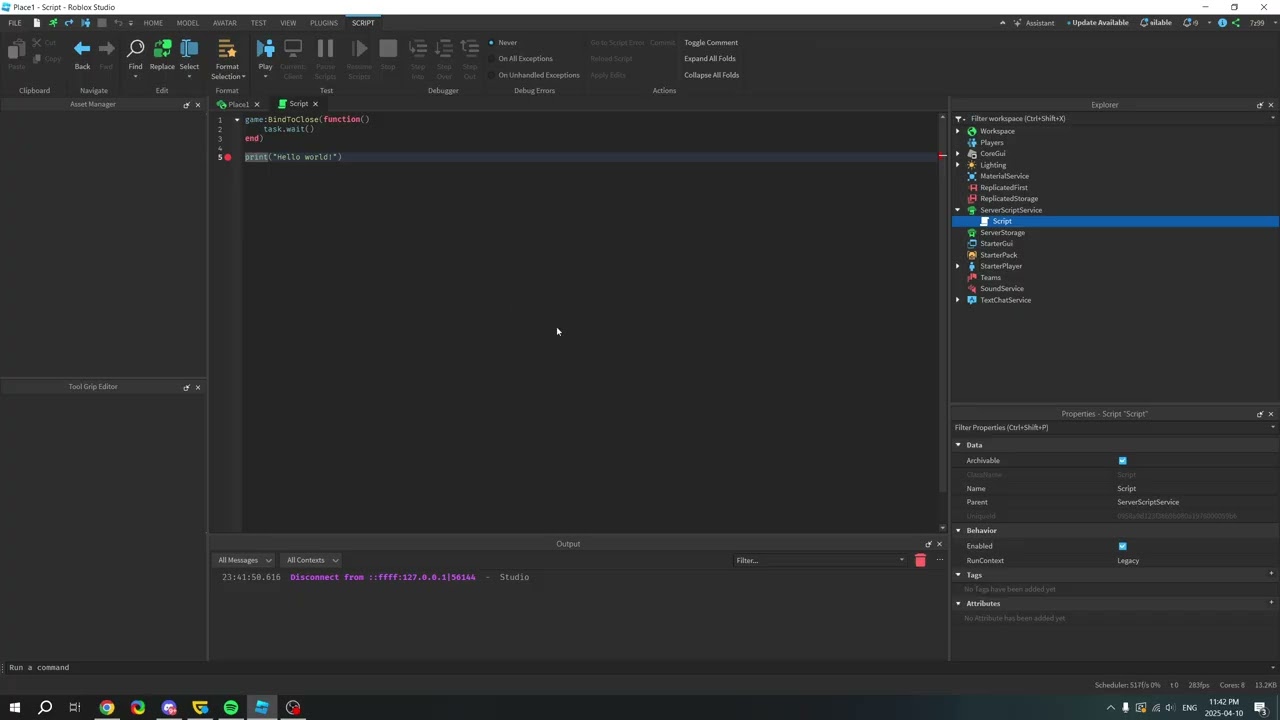1280x720 pixels.
Task: Clear output with red trash icon
Action: [920, 560]
